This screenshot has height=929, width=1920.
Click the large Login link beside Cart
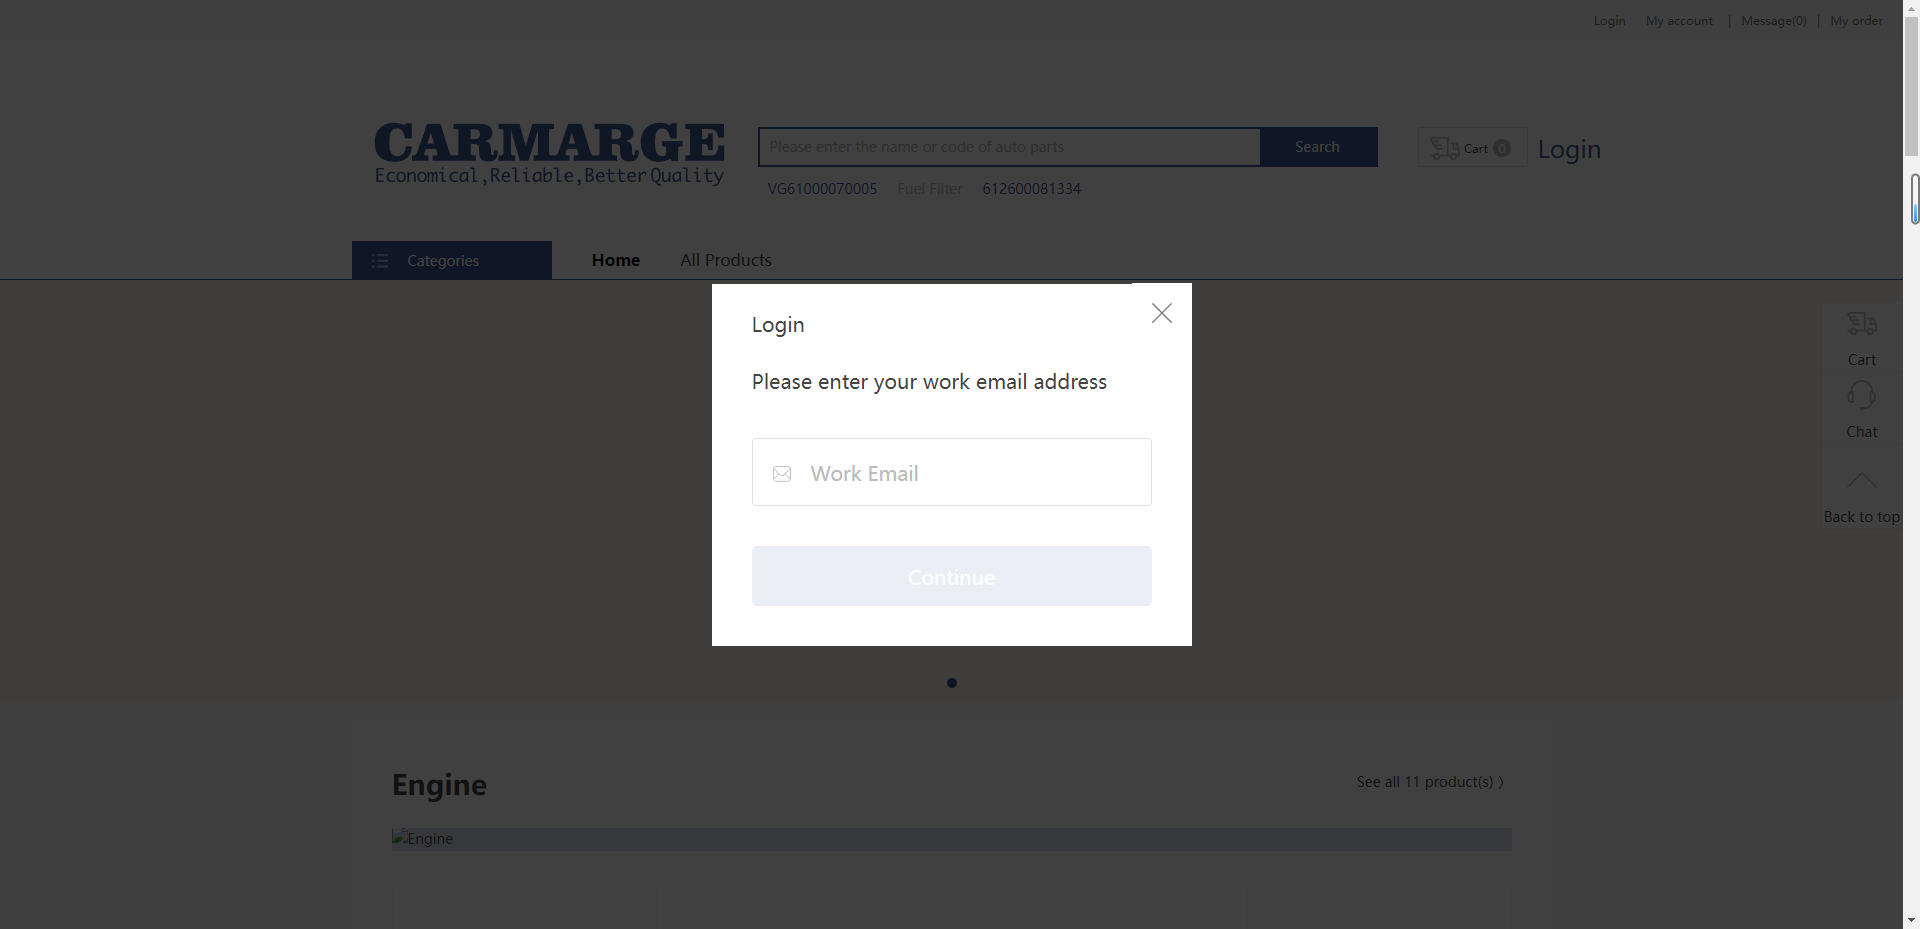pos(1569,149)
